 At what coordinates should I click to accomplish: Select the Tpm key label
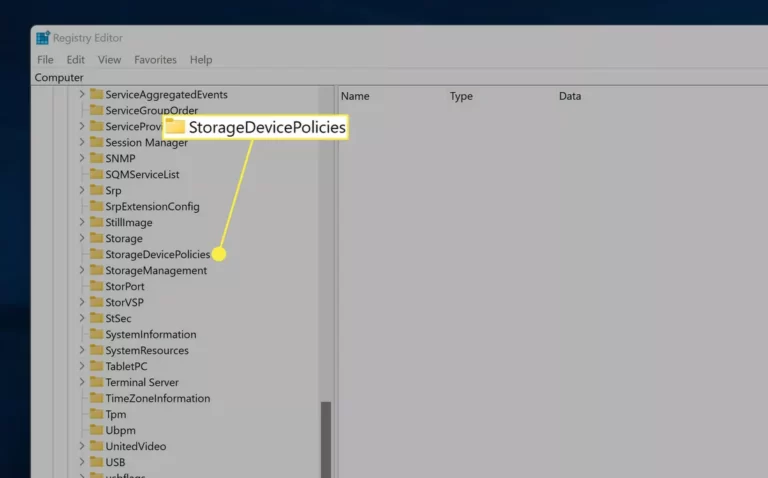tap(116, 414)
